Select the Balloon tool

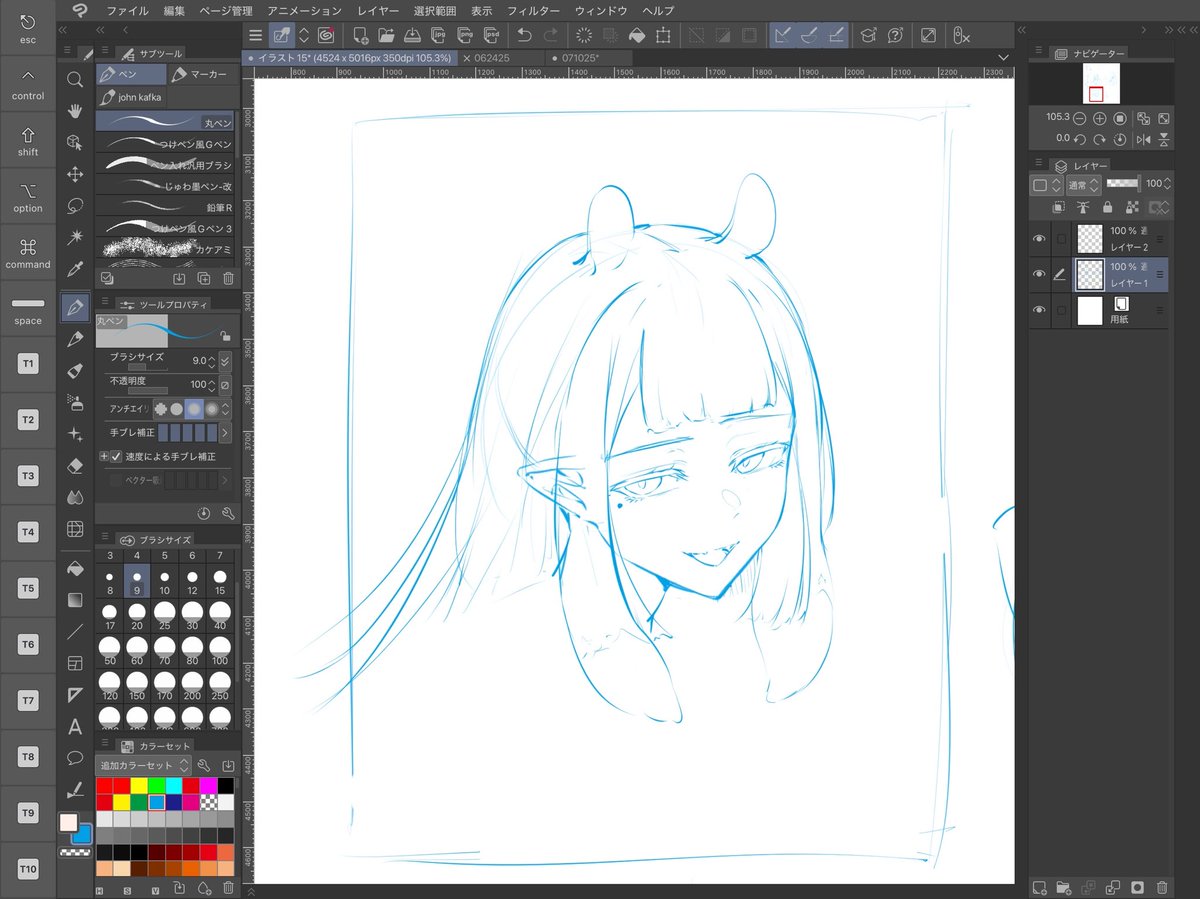(x=75, y=758)
